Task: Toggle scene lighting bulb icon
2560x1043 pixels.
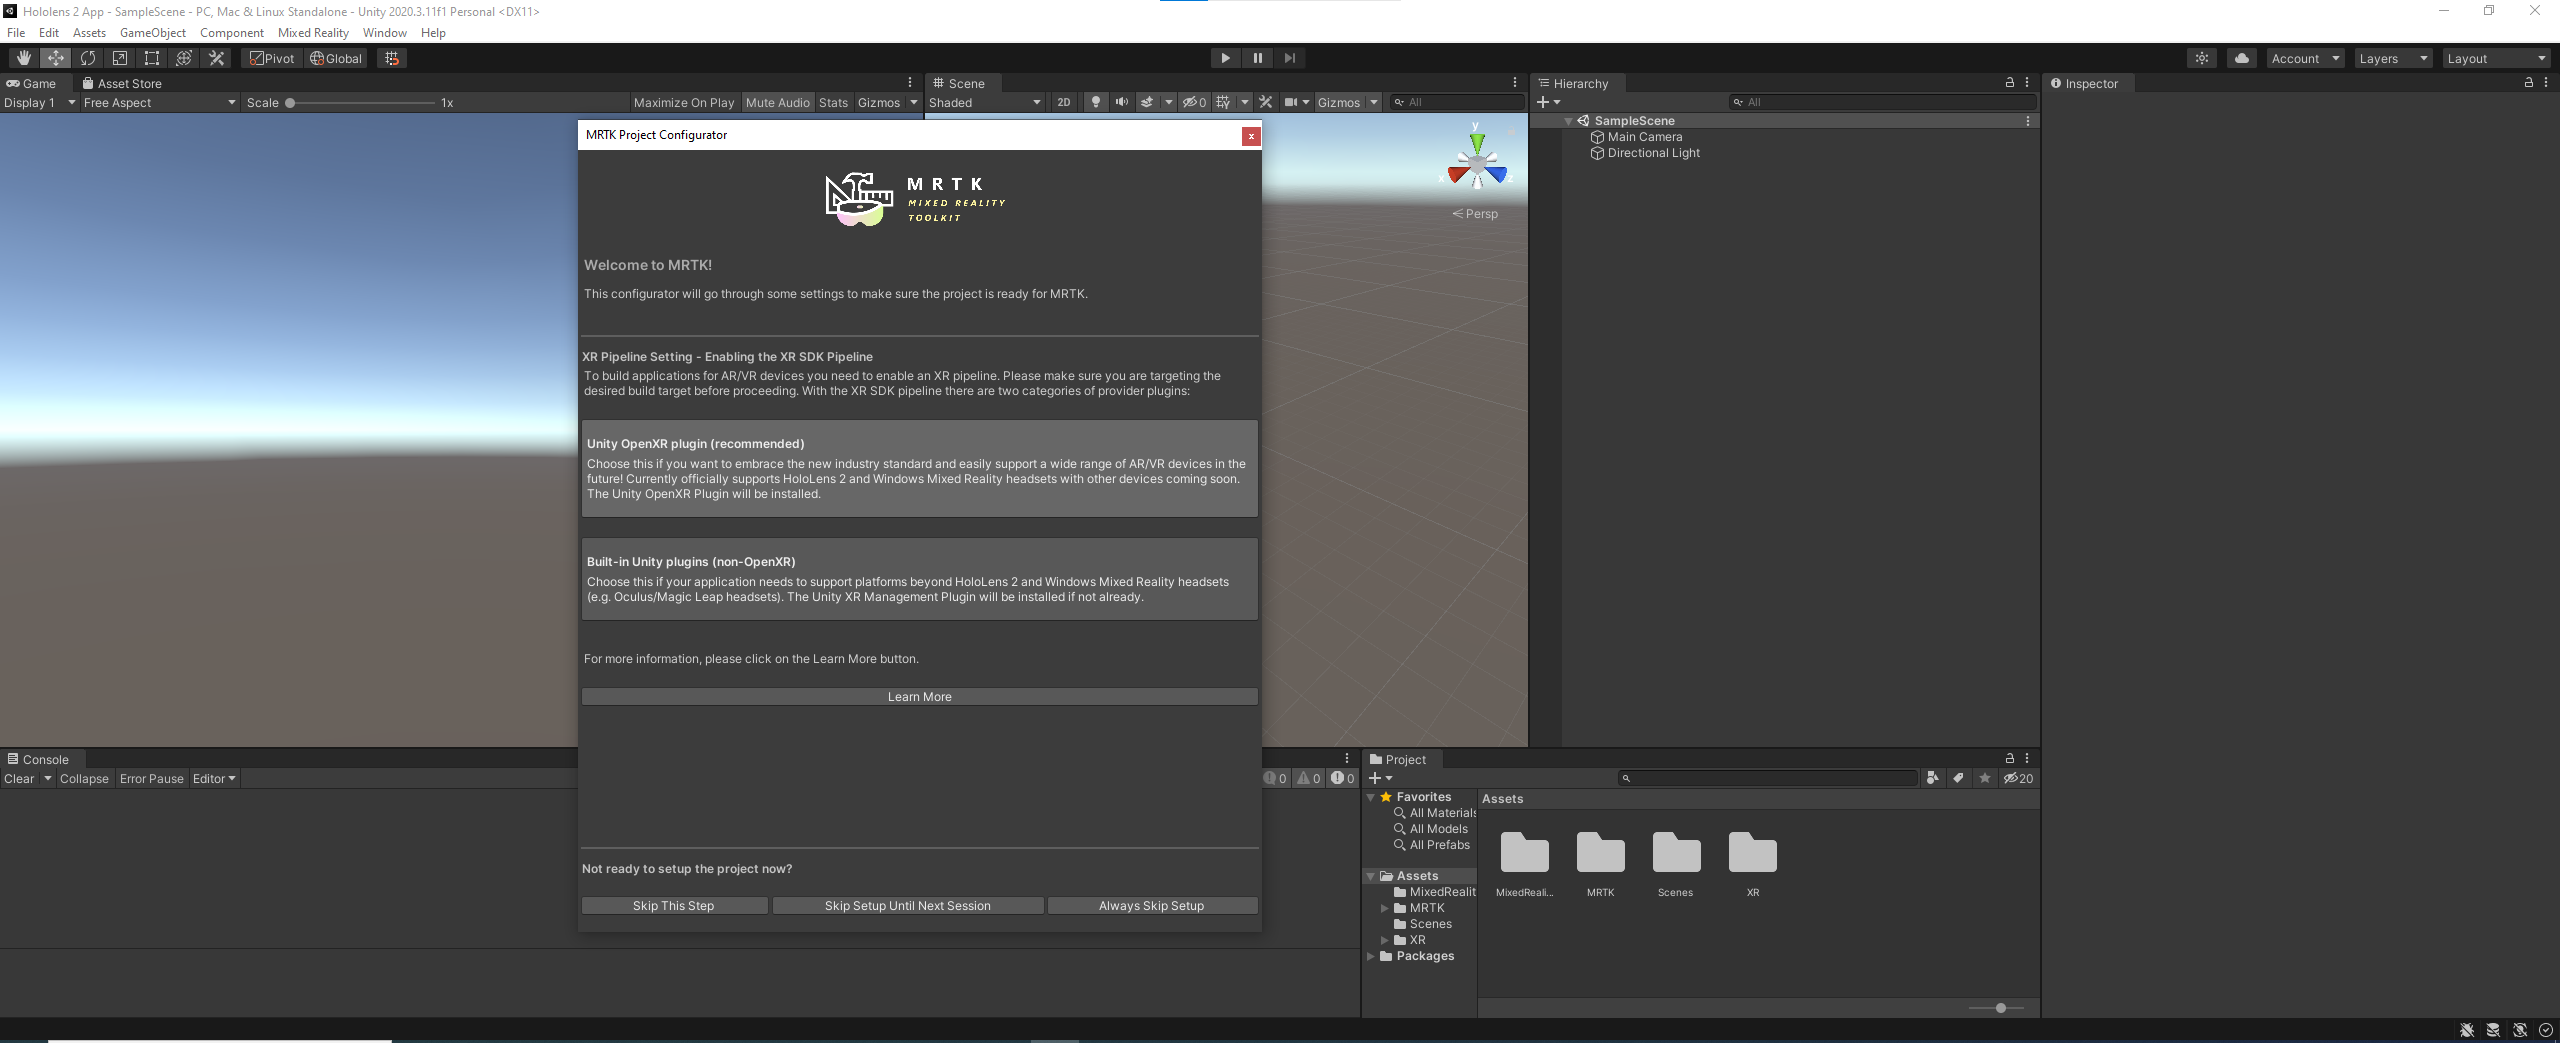Action: (1096, 102)
